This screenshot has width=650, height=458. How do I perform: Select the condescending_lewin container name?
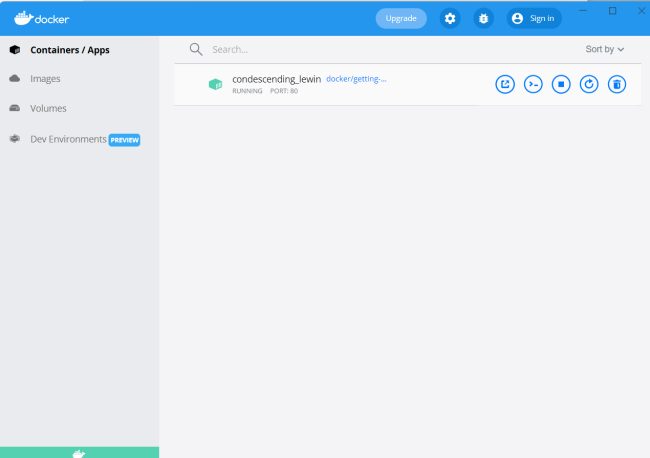pos(276,79)
